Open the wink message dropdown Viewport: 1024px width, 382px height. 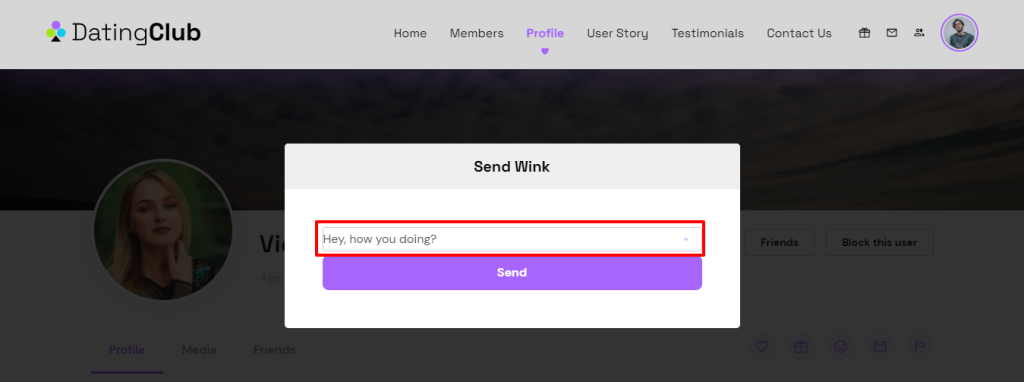click(x=511, y=239)
